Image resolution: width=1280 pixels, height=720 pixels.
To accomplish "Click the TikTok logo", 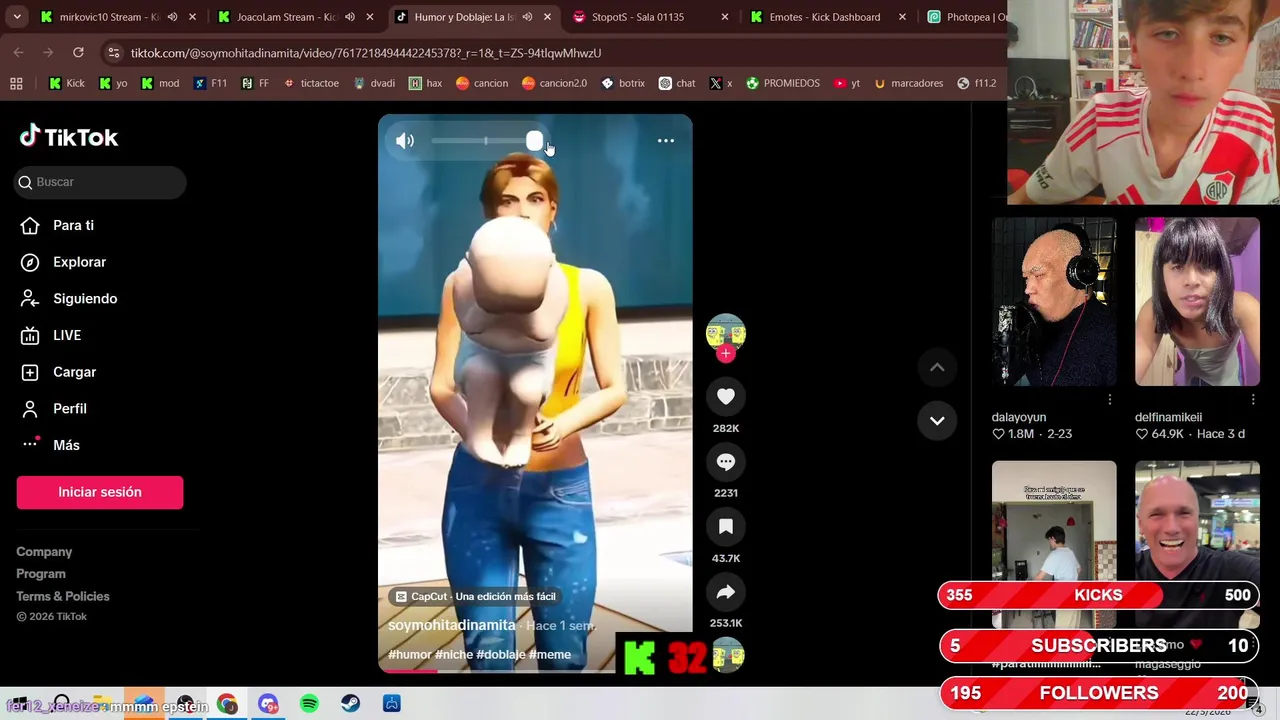I will pyautogui.click(x=69, y=137).
